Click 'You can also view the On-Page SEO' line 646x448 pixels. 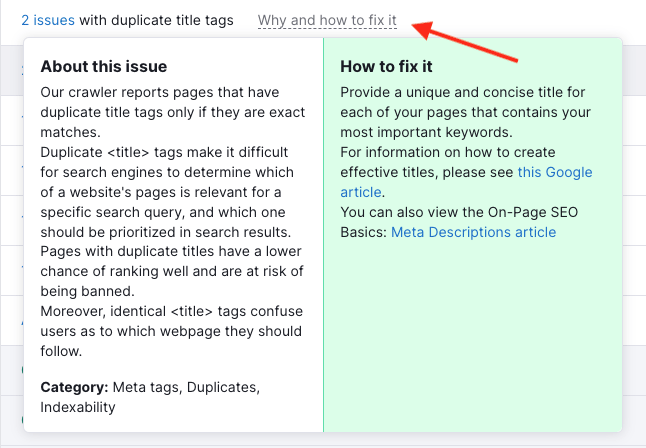[459, 212]
